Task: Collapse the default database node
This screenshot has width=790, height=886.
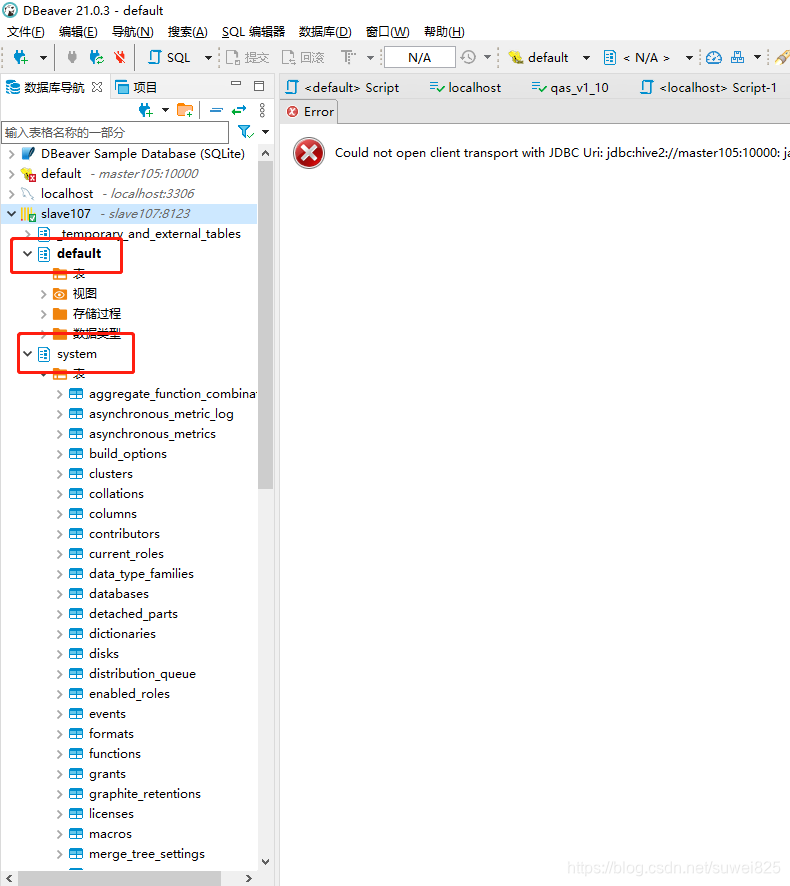Action: pyautogui.click(x=27, y=254)
